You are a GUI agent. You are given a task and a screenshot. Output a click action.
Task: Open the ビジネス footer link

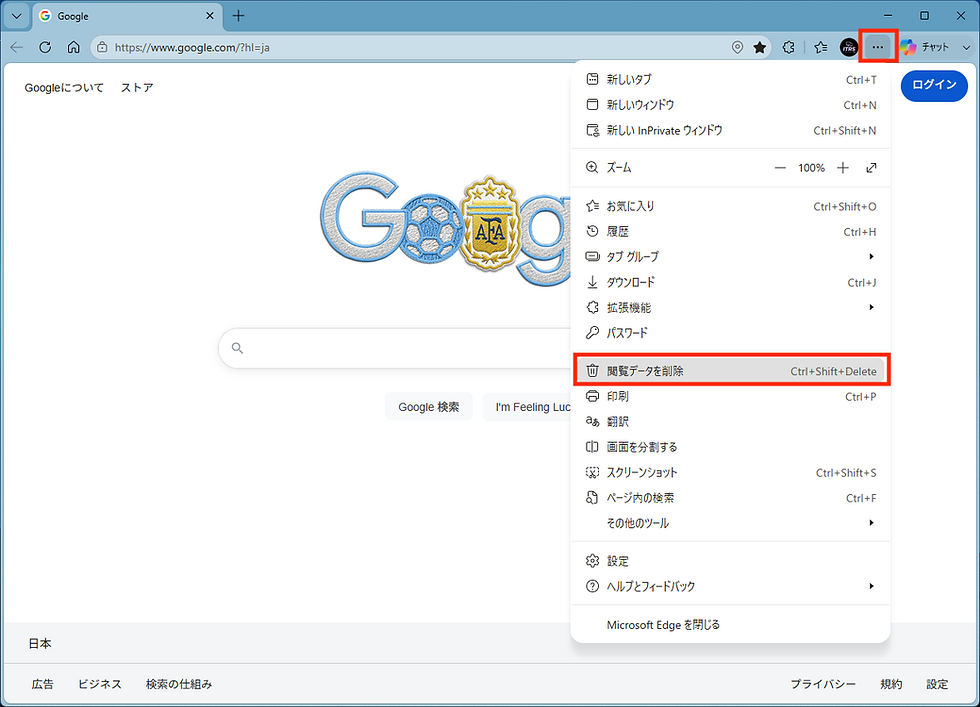point(99,684)
